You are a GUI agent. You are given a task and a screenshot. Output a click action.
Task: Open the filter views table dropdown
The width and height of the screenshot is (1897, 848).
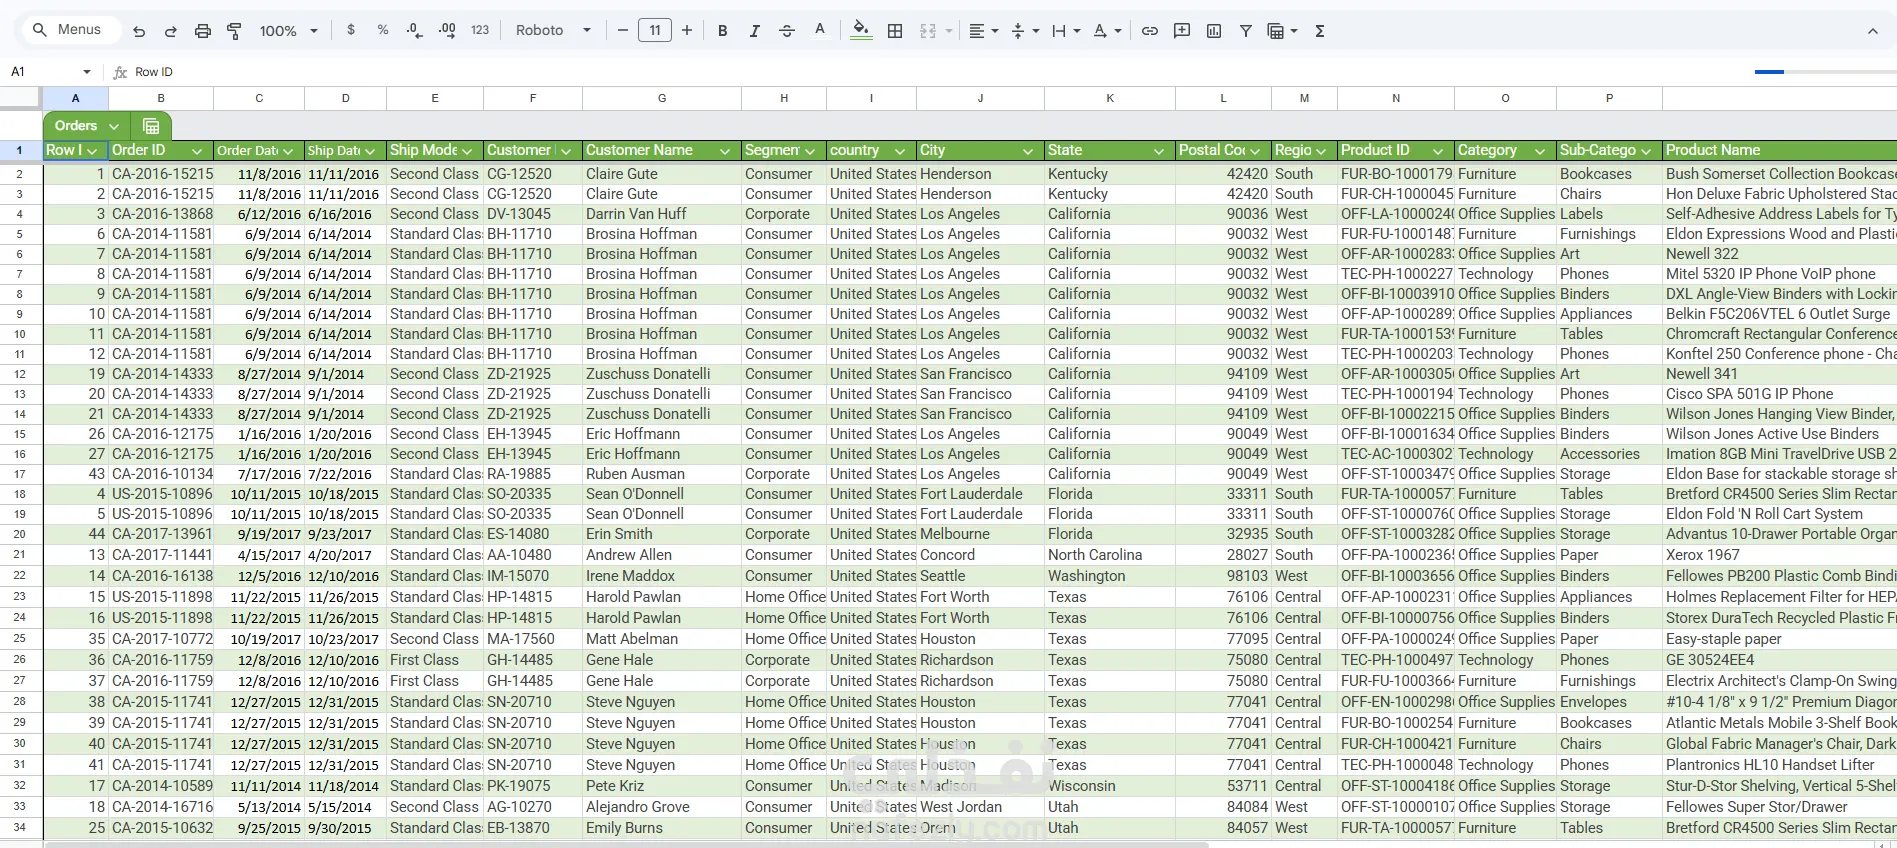pos(1282,30)
